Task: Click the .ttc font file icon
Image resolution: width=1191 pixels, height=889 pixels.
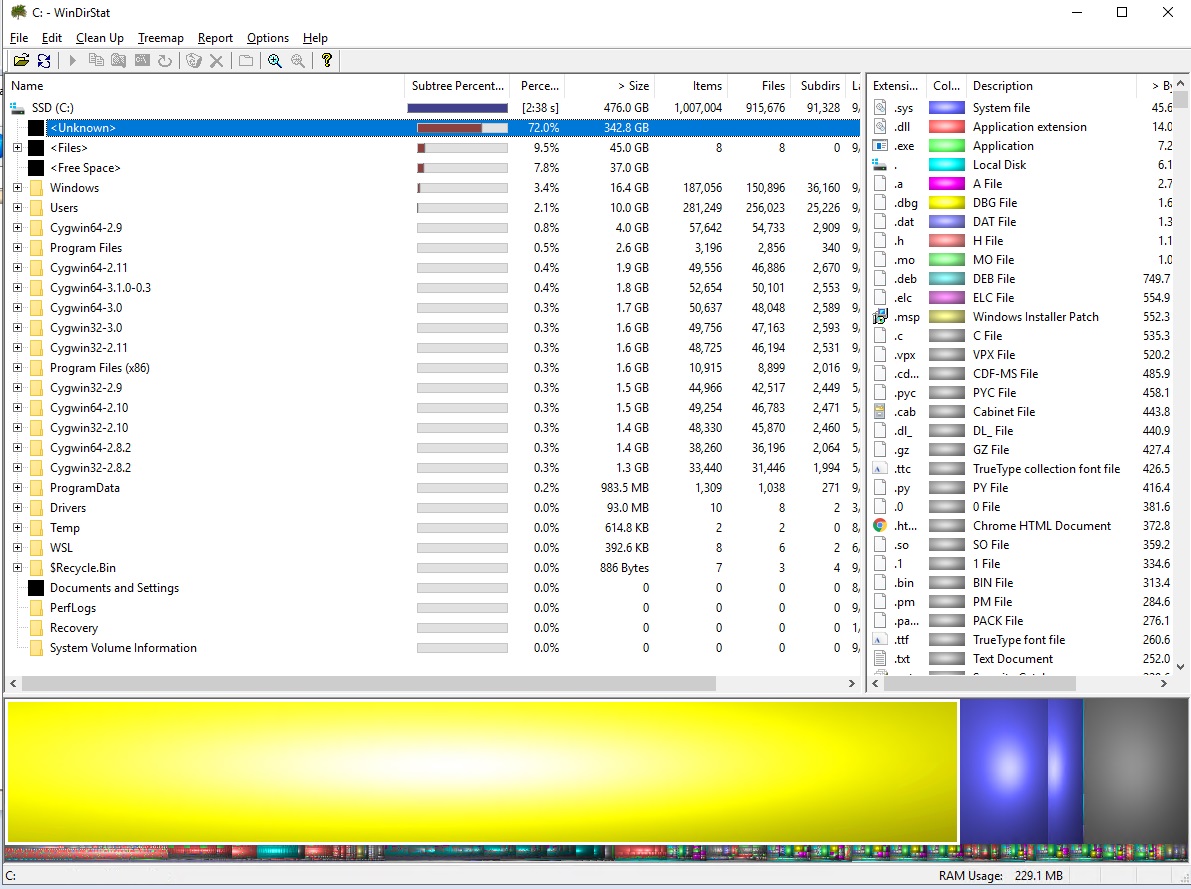Action: pos(880,469)
